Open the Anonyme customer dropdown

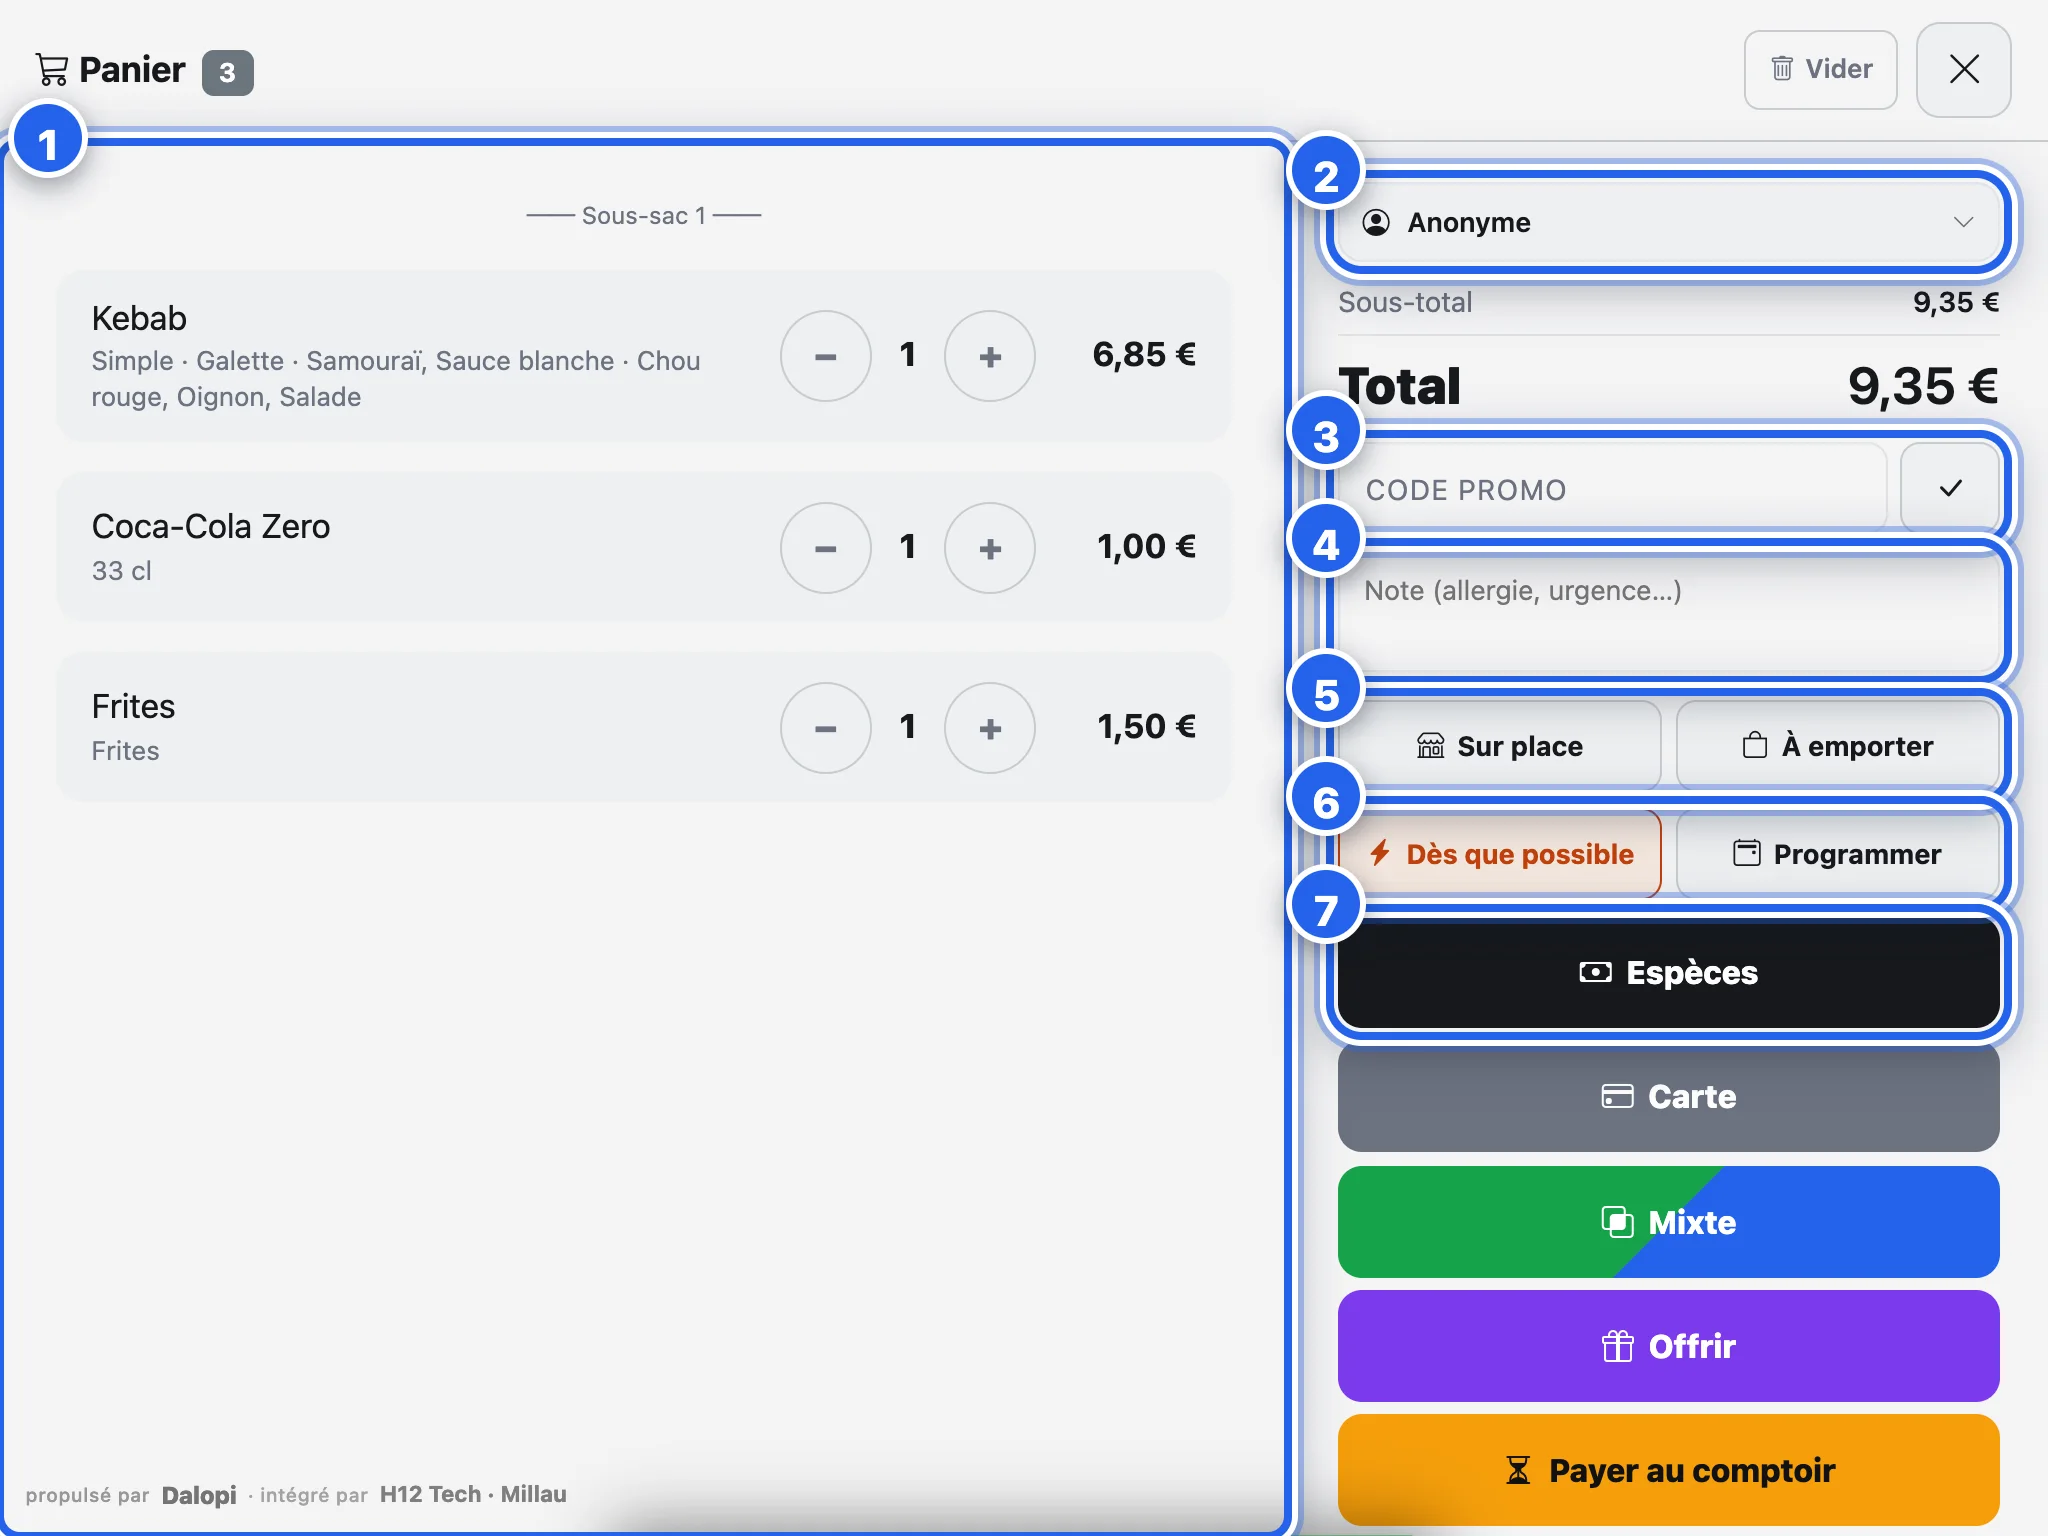click(x=1668, y=222)
